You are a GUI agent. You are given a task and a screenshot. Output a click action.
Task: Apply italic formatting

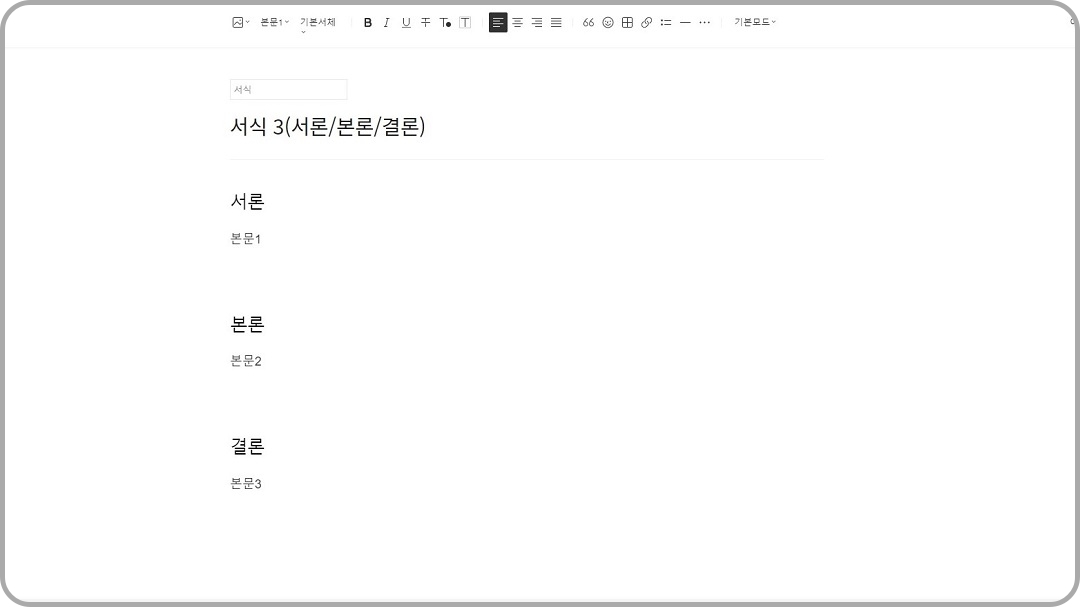tap(386, 22)
